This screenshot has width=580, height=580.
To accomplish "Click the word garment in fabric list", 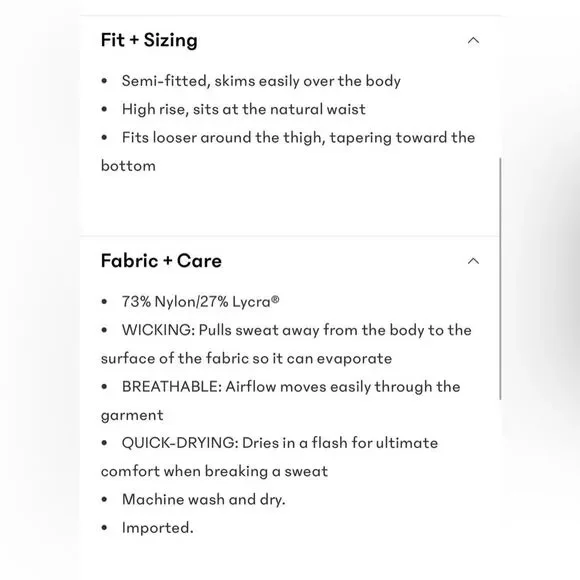I will click(x=132, y=415).
